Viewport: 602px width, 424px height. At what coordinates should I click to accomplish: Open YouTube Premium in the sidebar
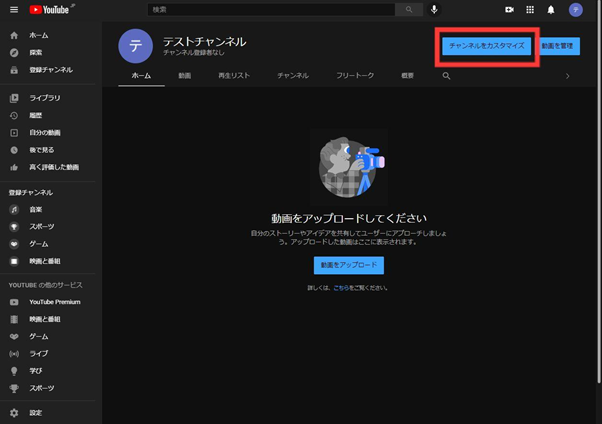(x=48, y=302)
